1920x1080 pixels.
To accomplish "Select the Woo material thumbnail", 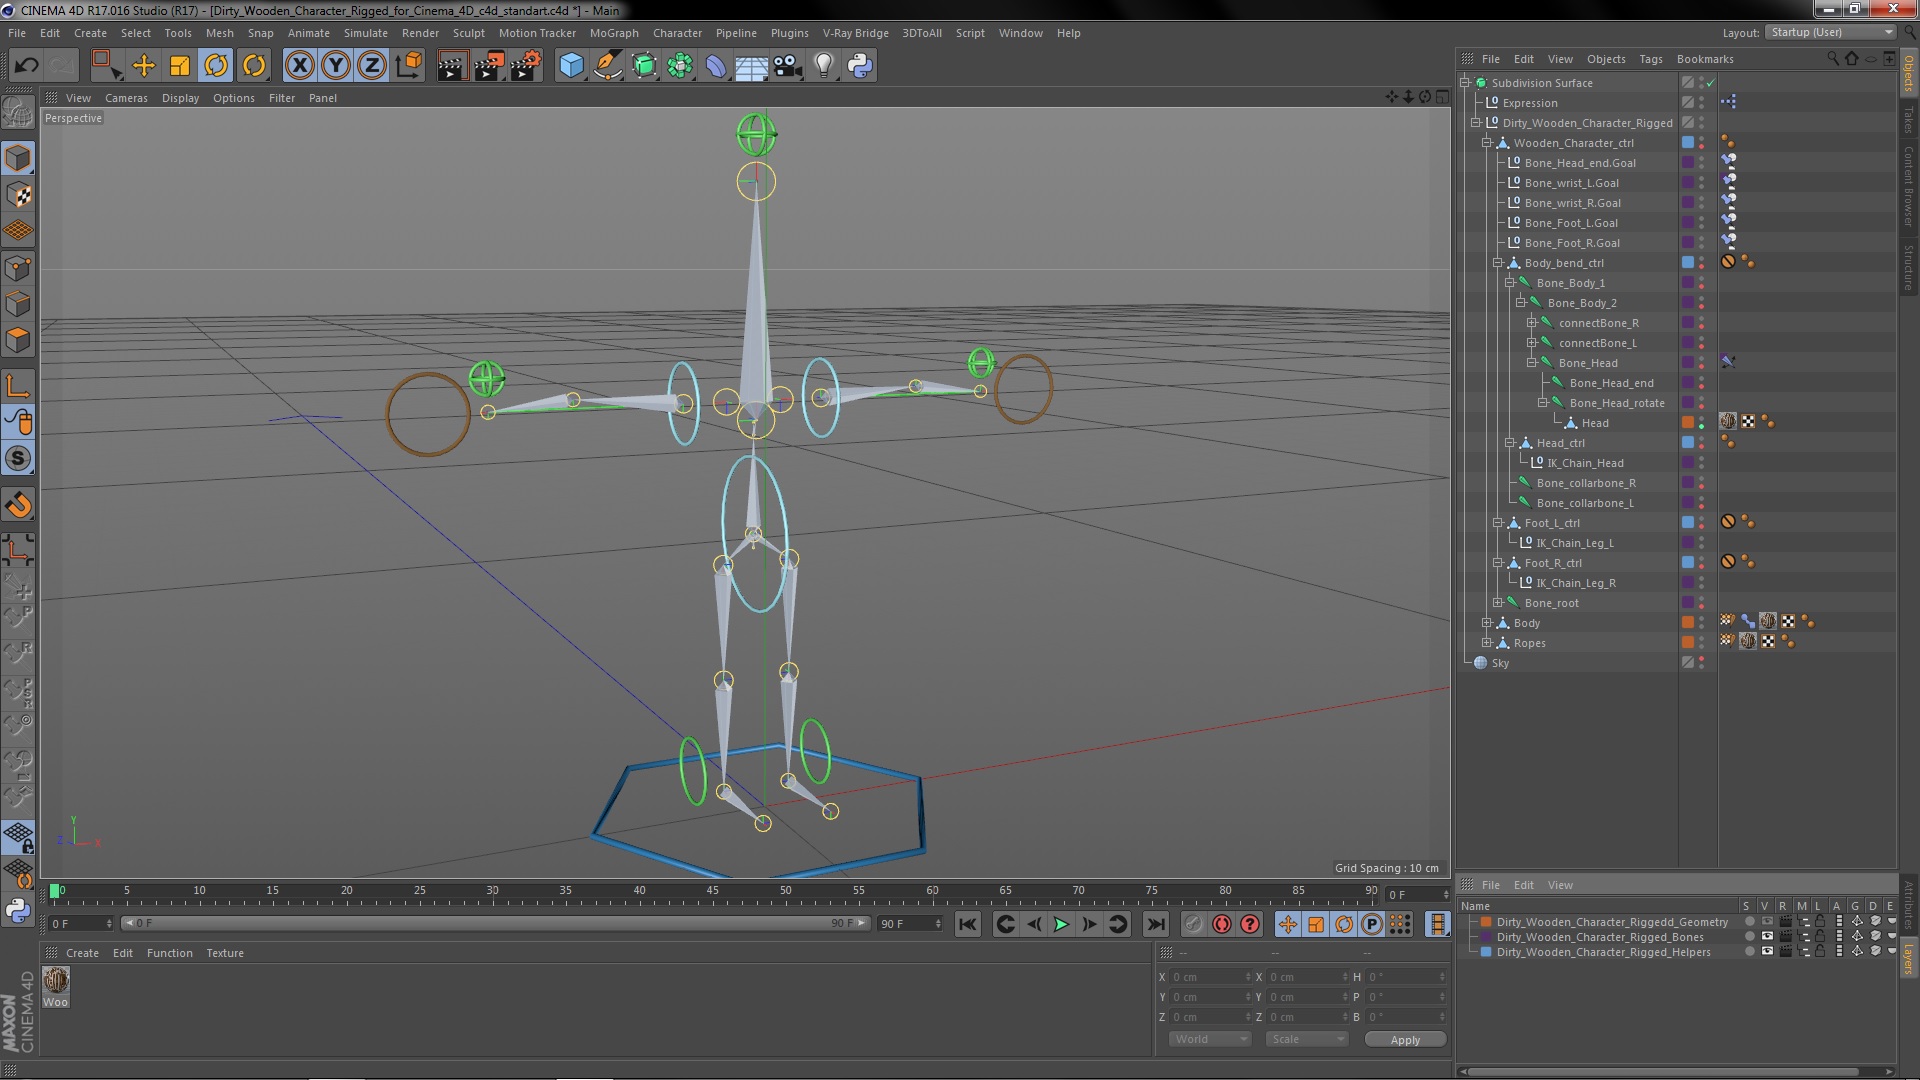I will point(56,981).
